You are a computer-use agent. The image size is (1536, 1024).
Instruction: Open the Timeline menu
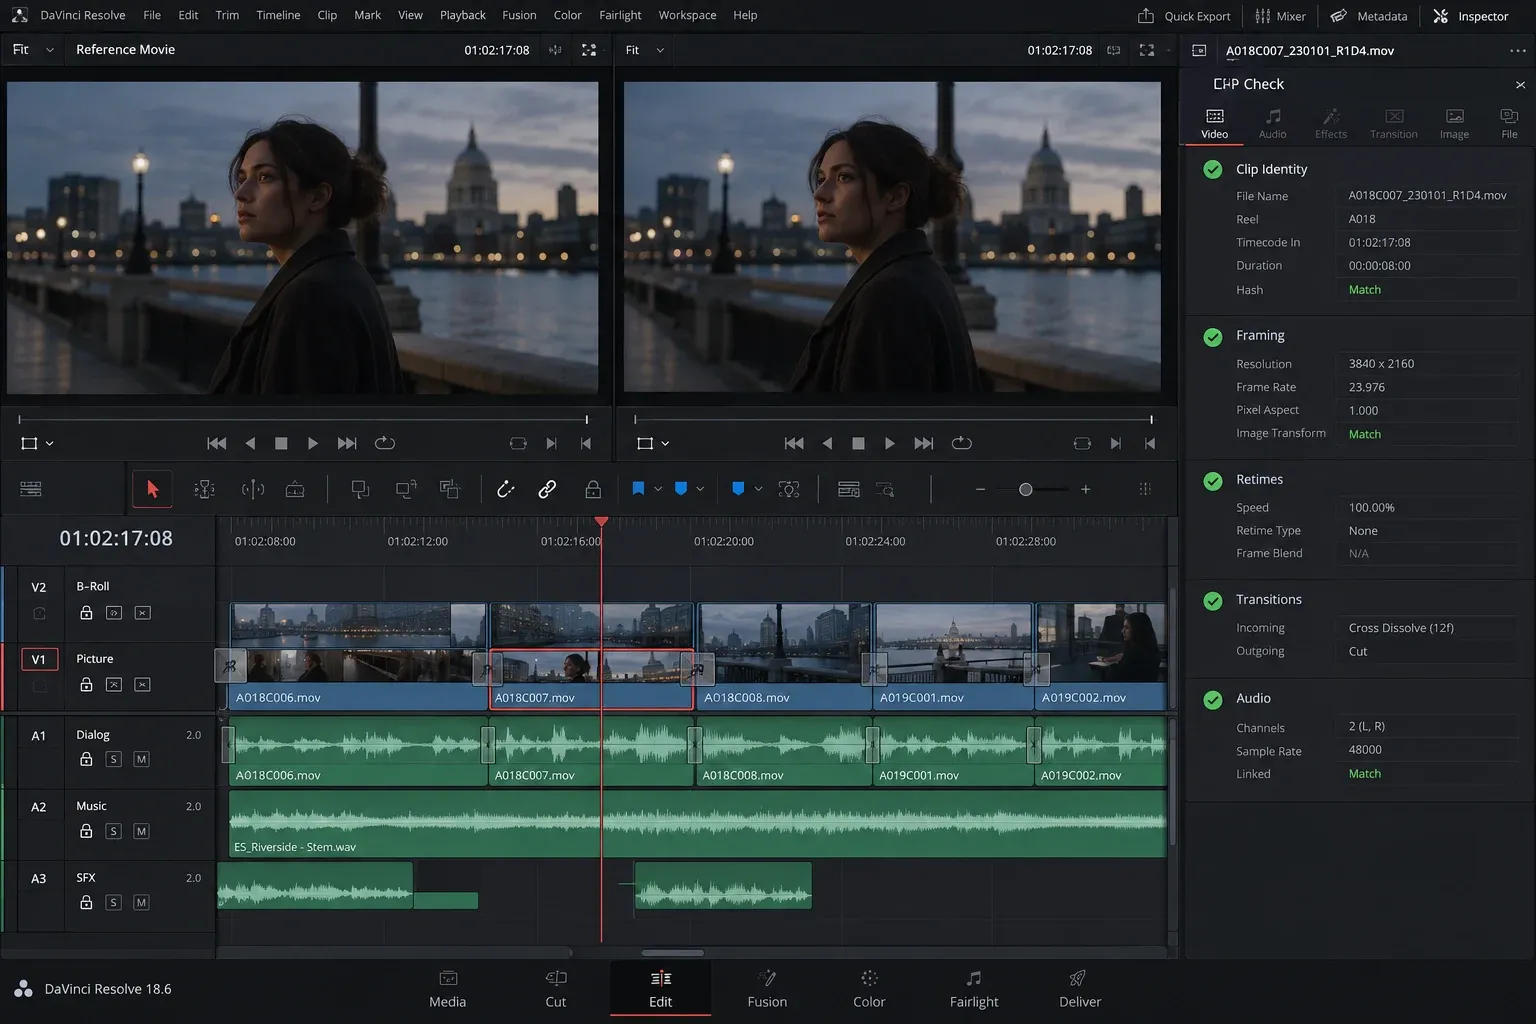(x=278, y=15)
